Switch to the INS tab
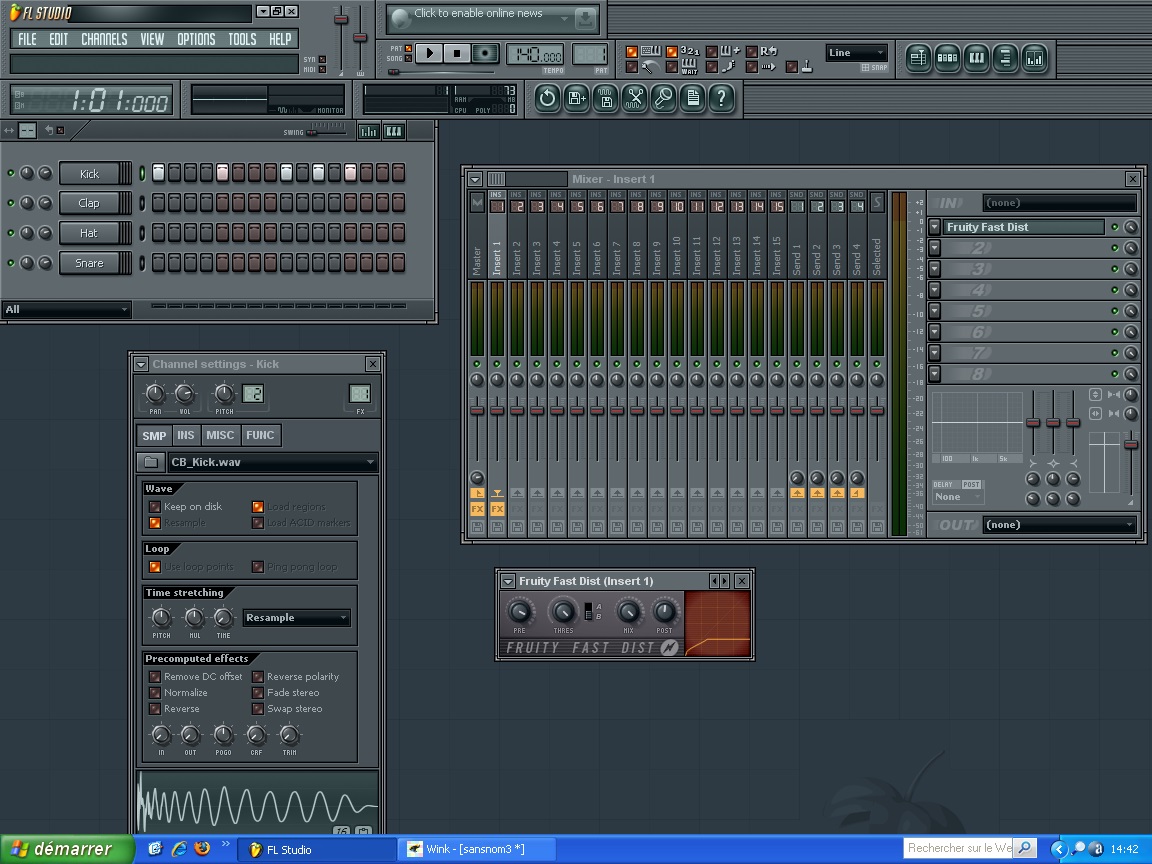 click(186, 436)
